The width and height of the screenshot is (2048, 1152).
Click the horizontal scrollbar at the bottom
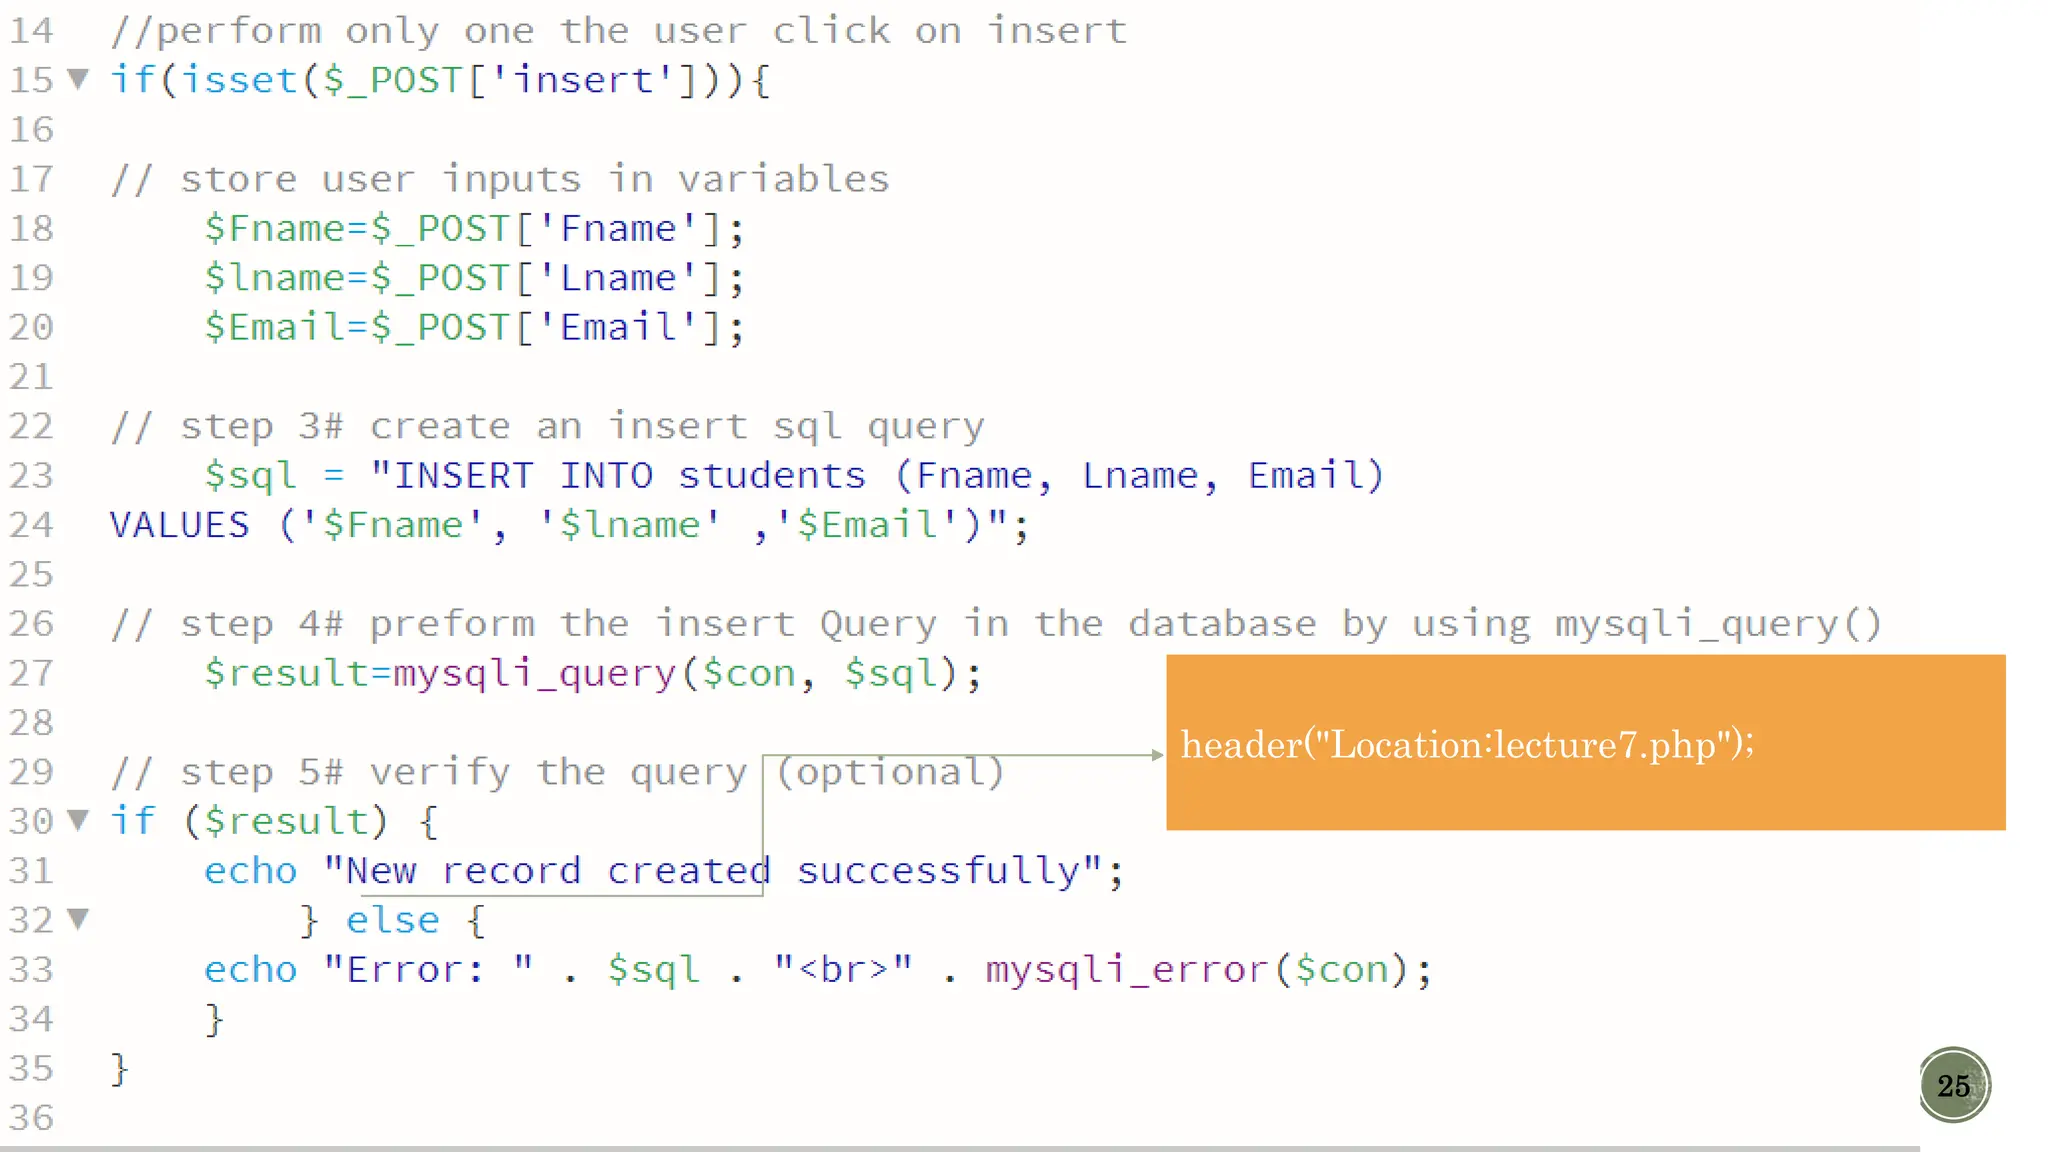click(960, 1148)
